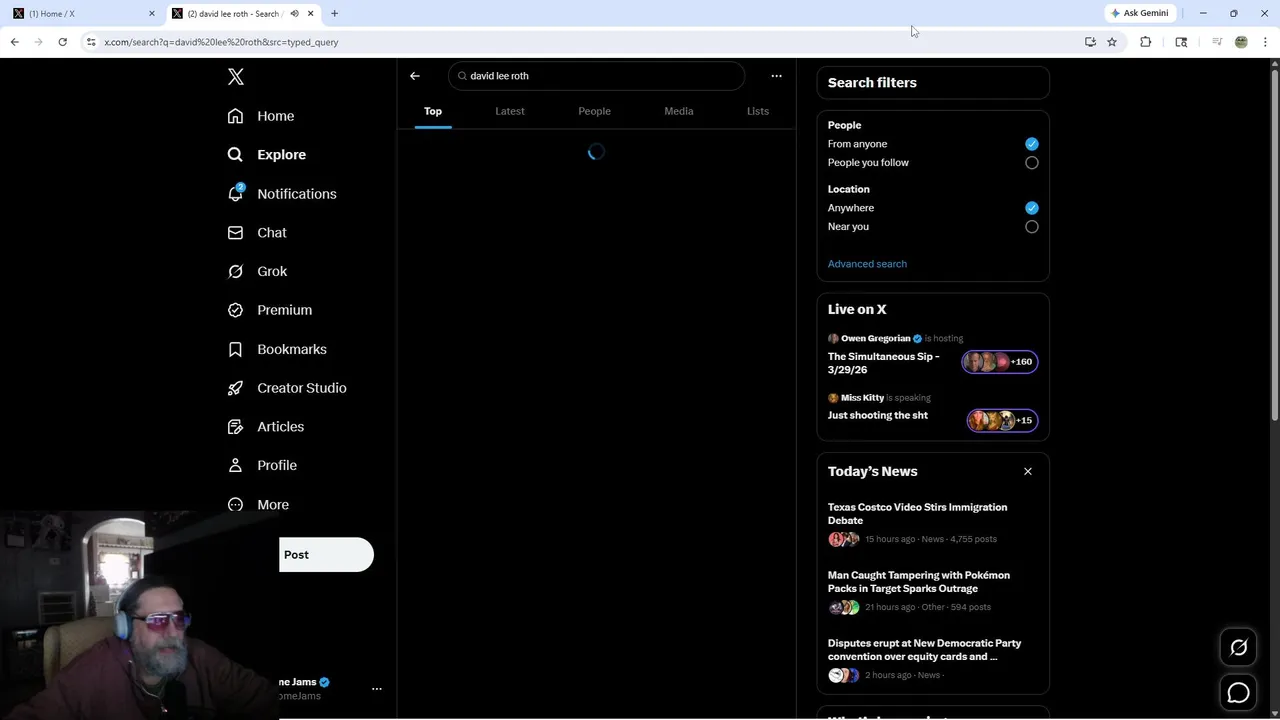
Task: Click Ask Gemini button
Action: pyautogui.click(x=1139, y=13)
